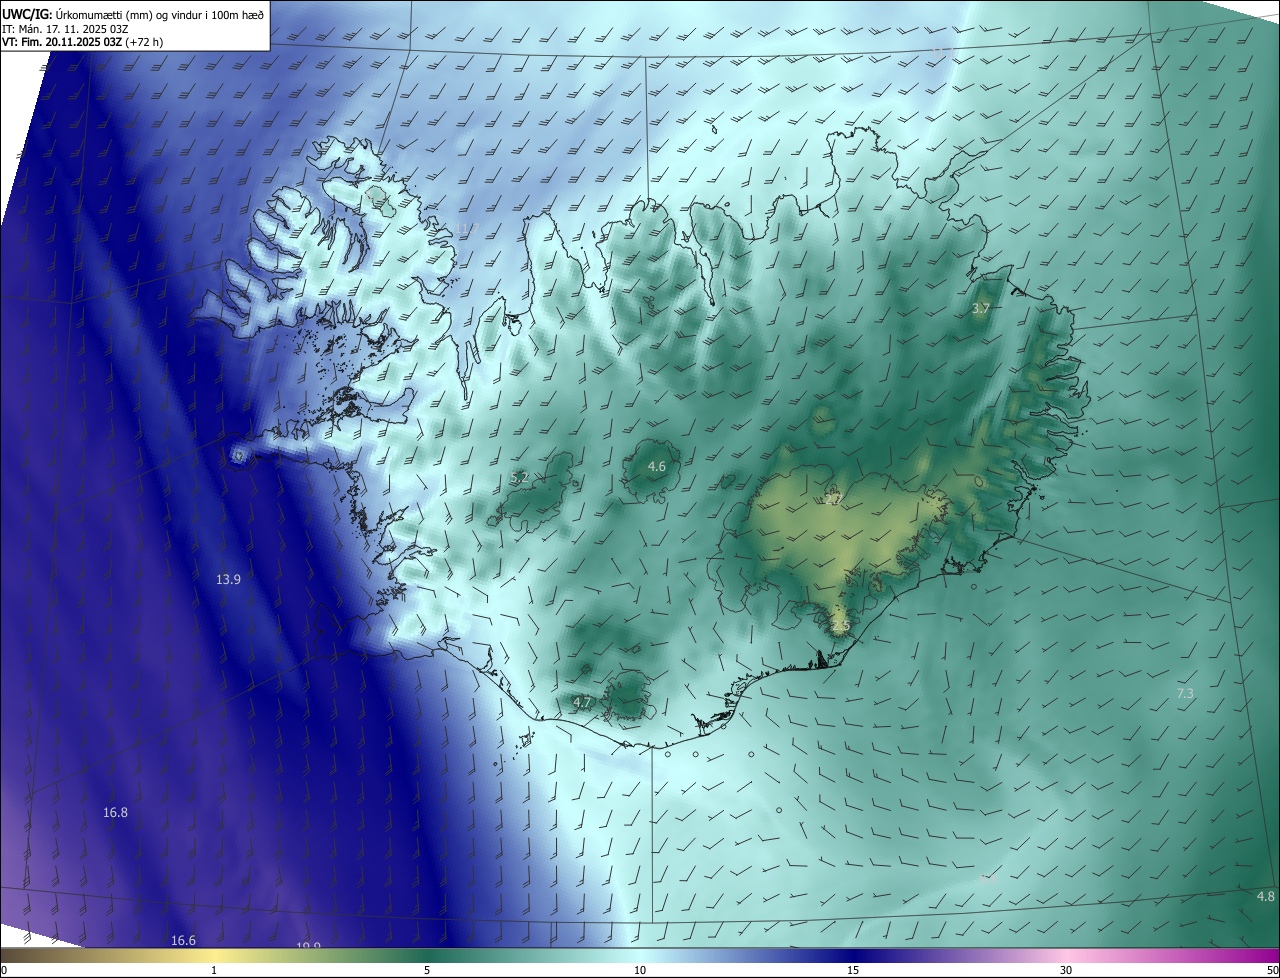Click the 5.2 value on the map
1280x978 pixels.
click(x=519, y=478)
